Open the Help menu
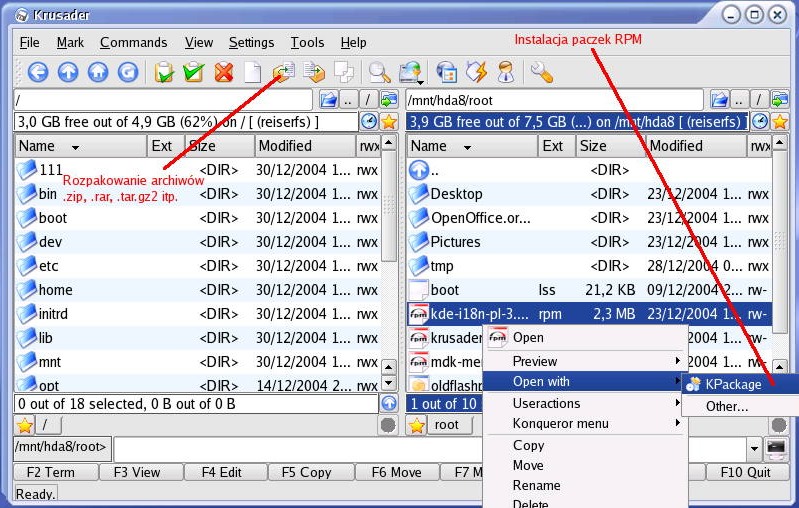This screenshot has width=799, height=508. click(x=353, y=42)
